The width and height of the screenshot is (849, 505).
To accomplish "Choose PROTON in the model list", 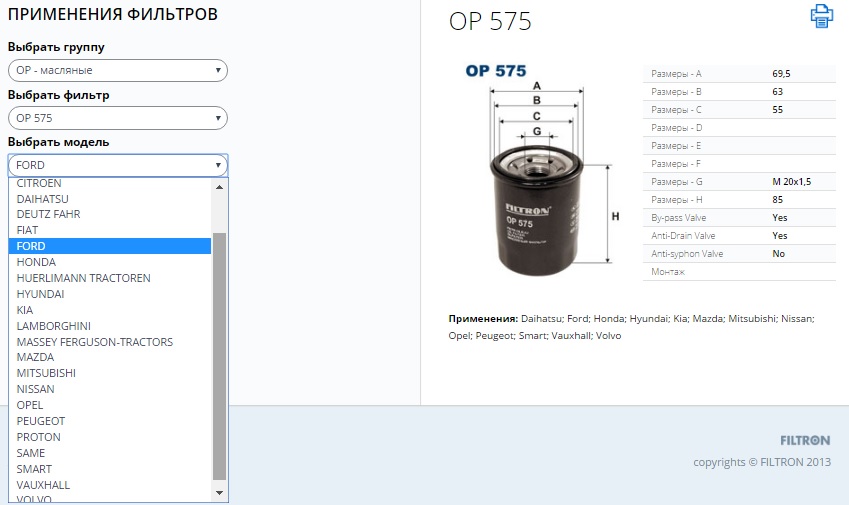I will [109, 437].
